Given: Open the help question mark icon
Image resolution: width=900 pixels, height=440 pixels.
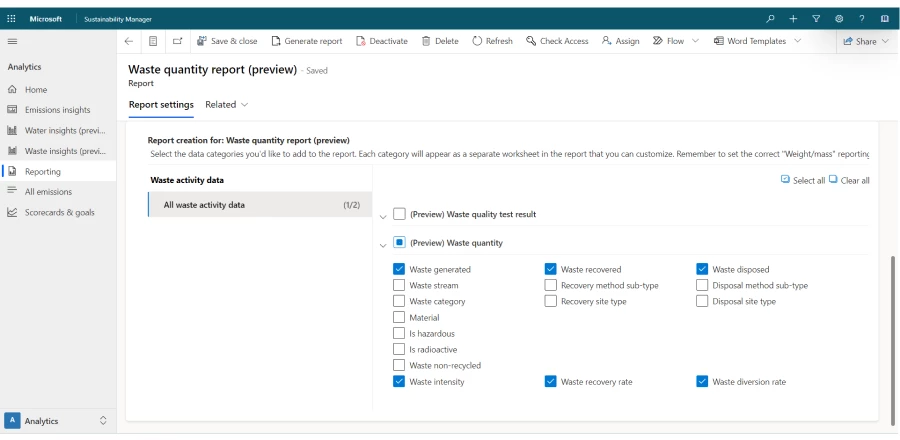Looking at the screenshot, I should 862,18.
